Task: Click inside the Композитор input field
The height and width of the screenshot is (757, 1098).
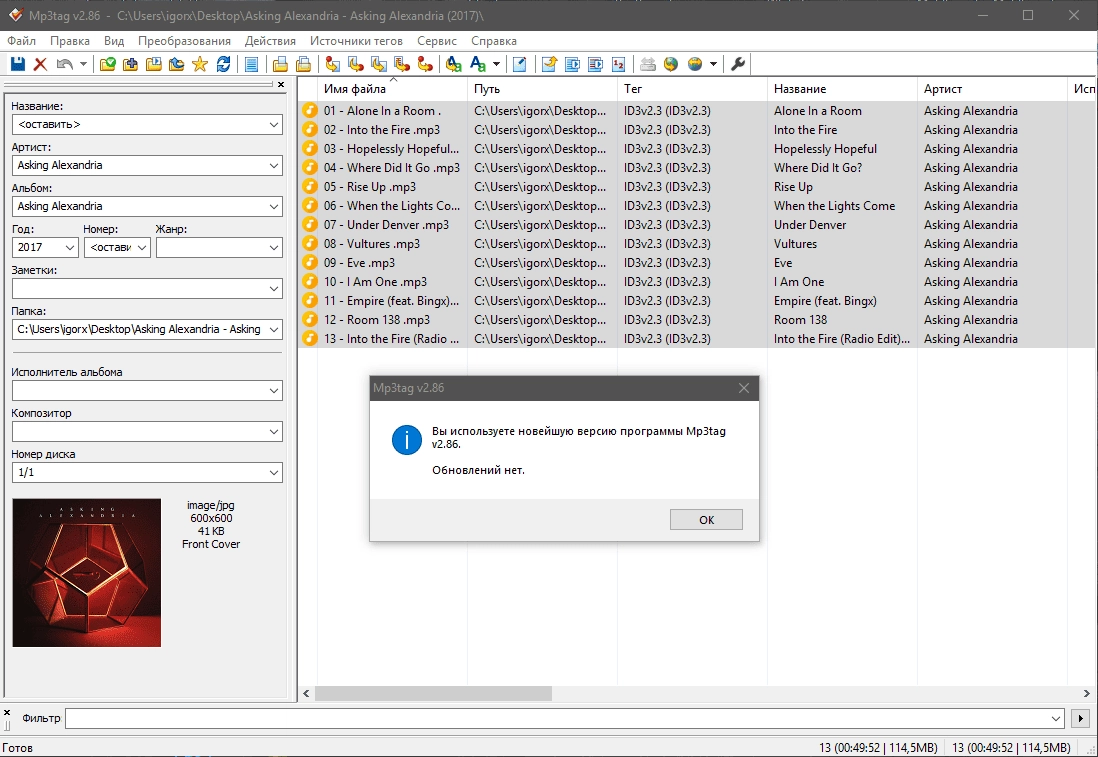Action: click(x=139, y=431)
